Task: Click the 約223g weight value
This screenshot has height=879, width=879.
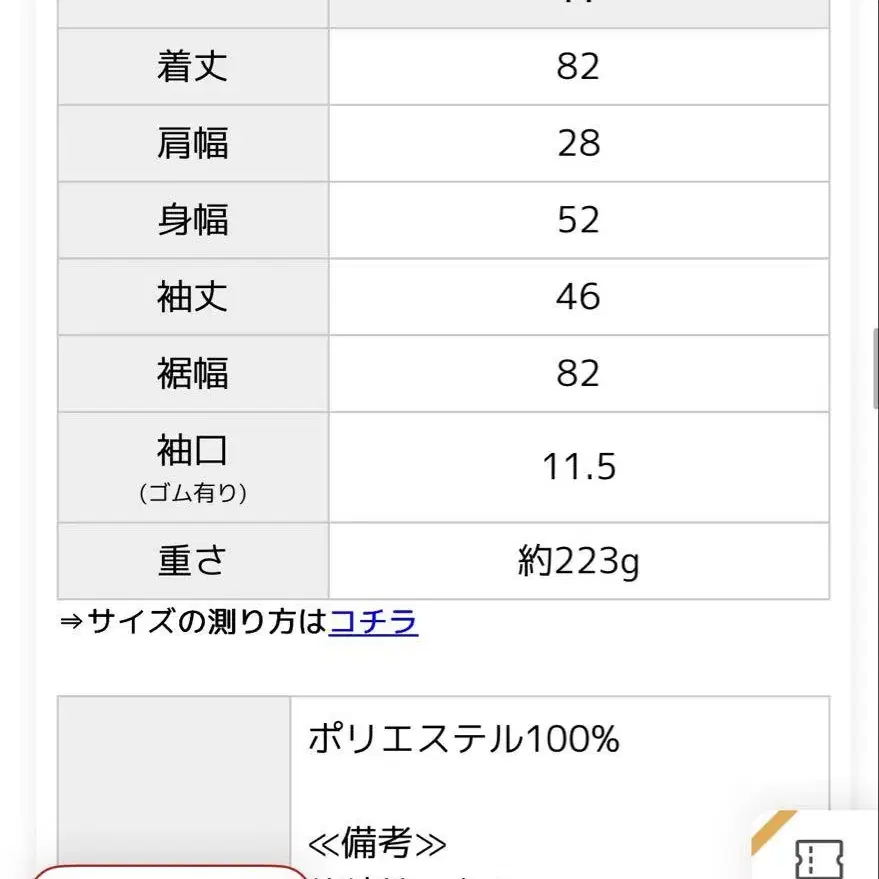Action: 578,561
